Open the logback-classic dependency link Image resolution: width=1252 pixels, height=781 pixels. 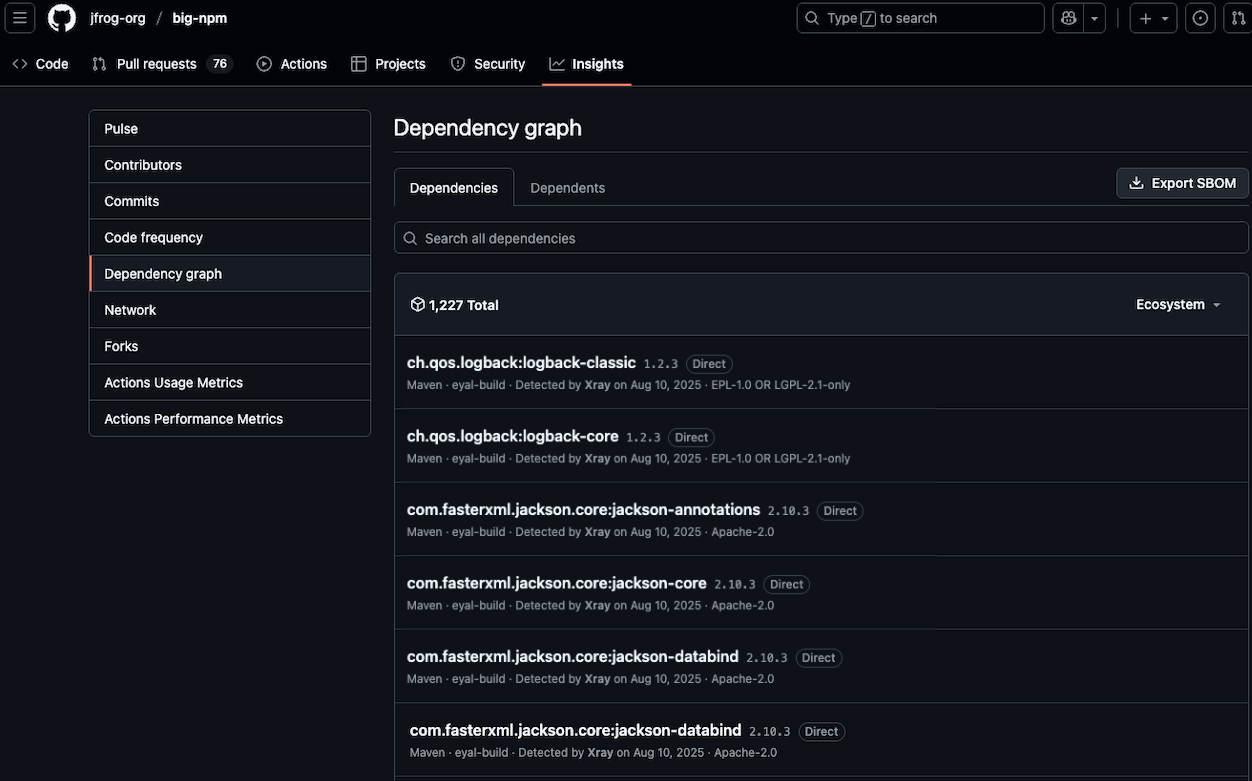point(521,363)
